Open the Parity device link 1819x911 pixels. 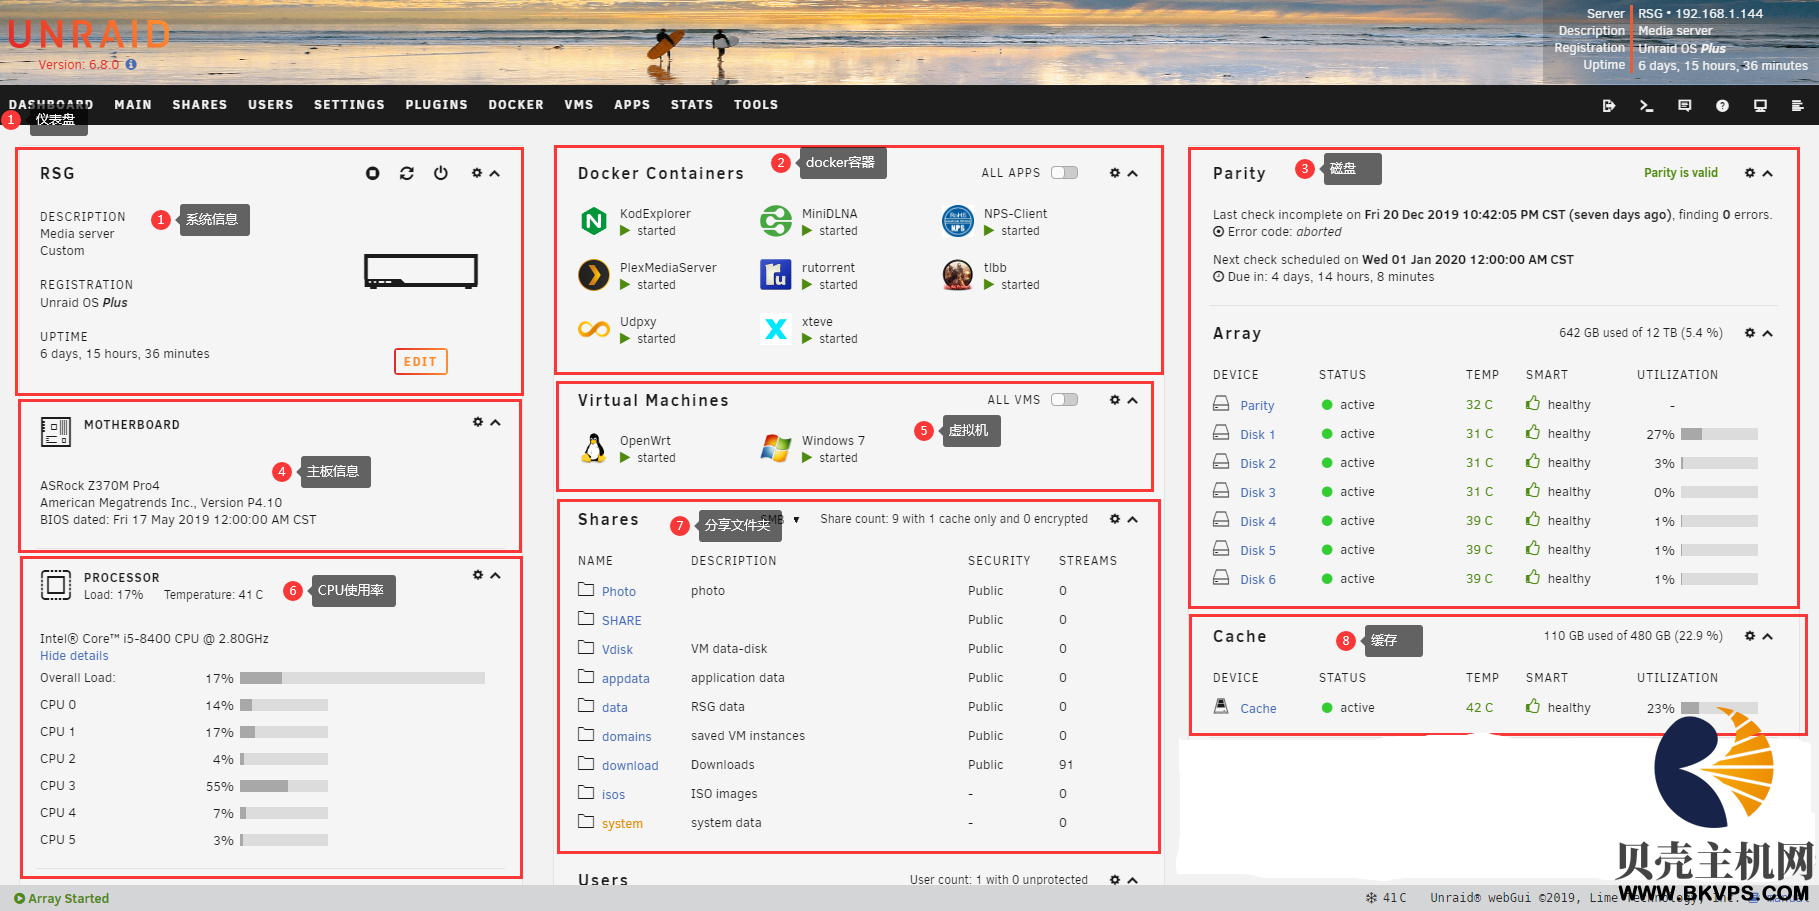[1257, 406]
